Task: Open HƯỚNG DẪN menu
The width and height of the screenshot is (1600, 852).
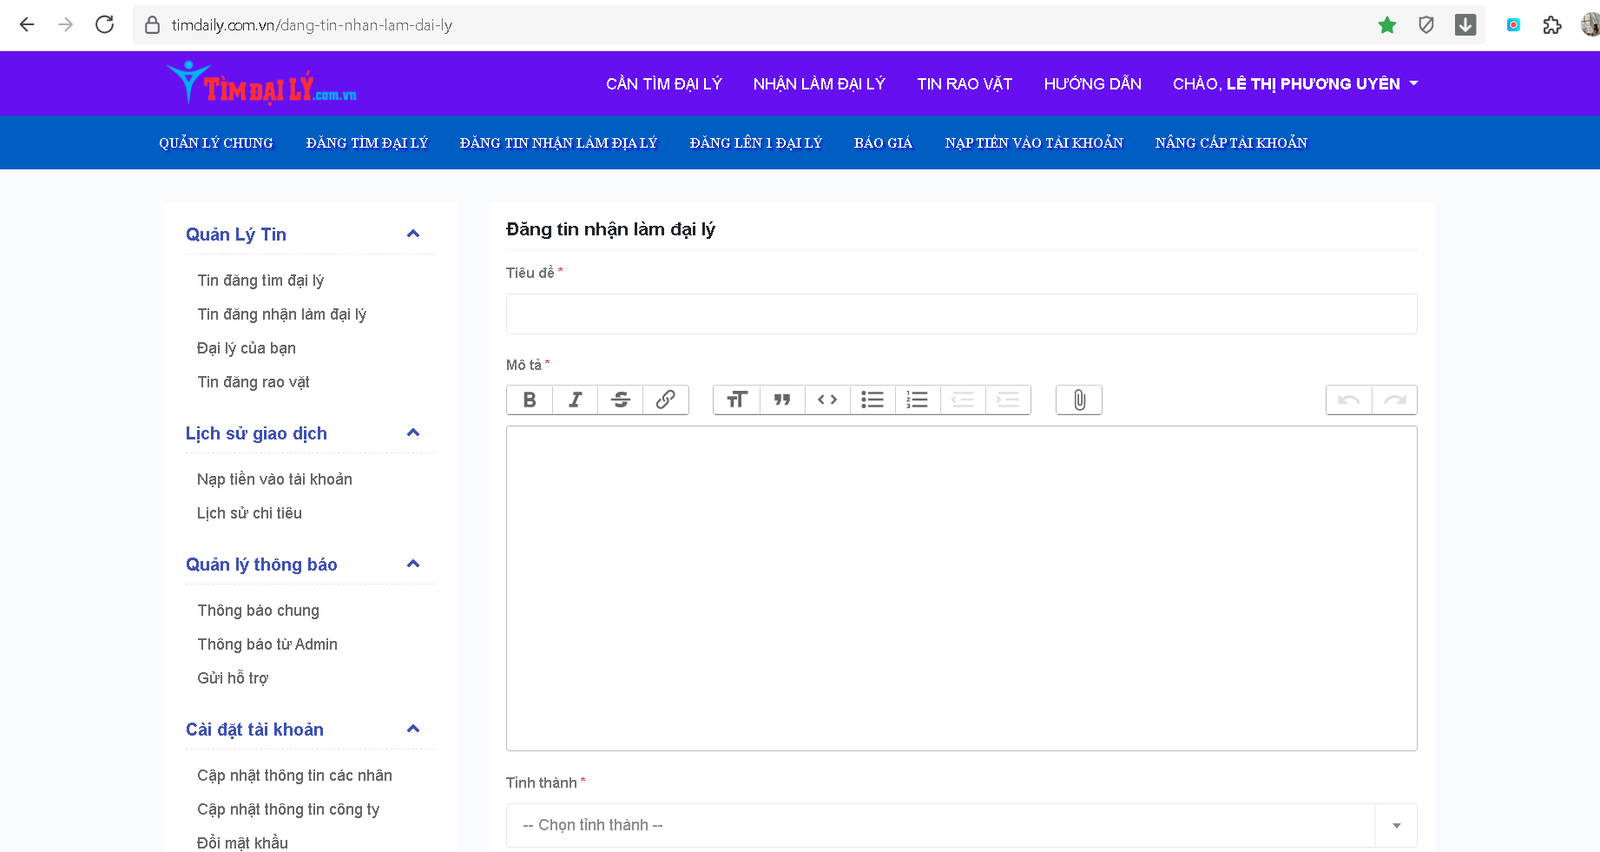Action: pyautogui.click(x=1093, y=84)
